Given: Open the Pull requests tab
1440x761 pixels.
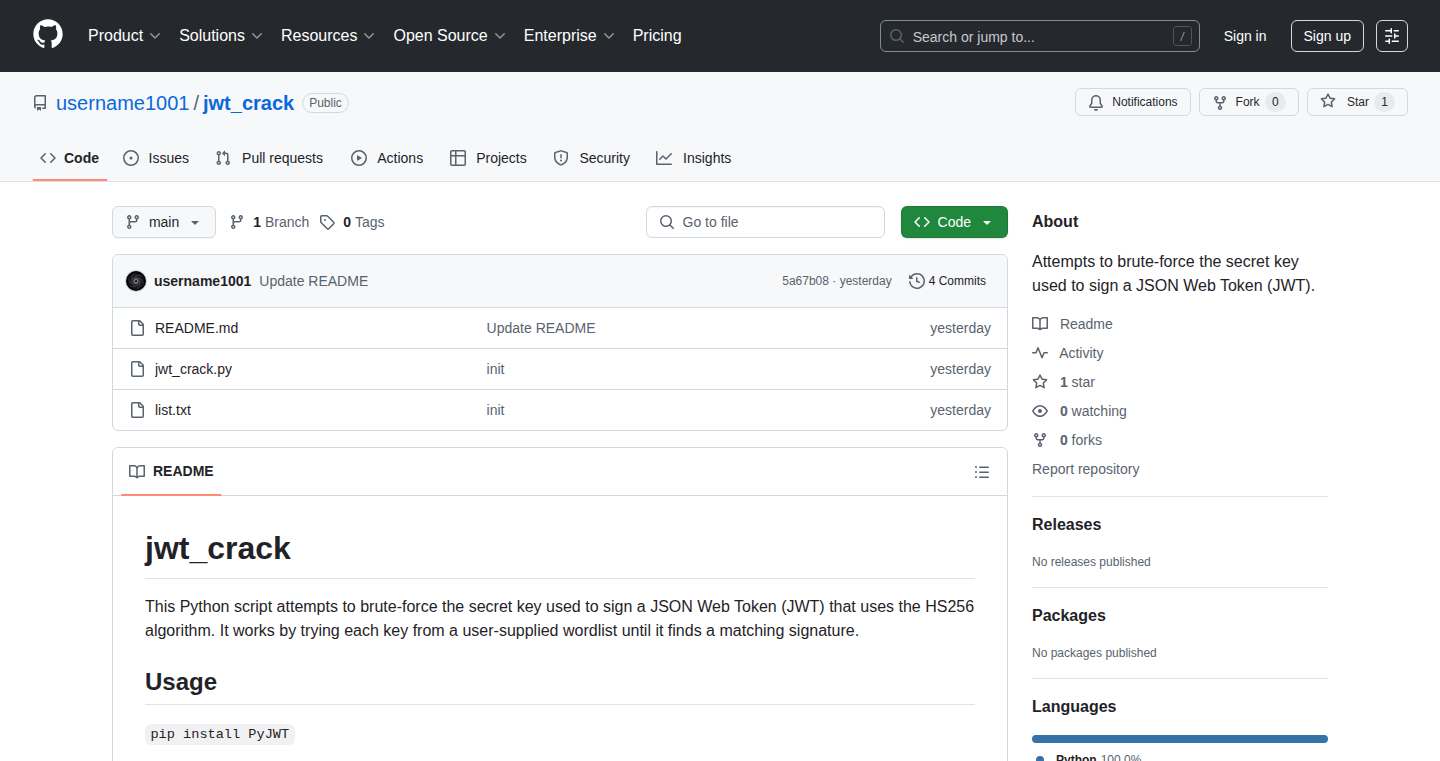Looking at the screenshot, I should 269,158.
